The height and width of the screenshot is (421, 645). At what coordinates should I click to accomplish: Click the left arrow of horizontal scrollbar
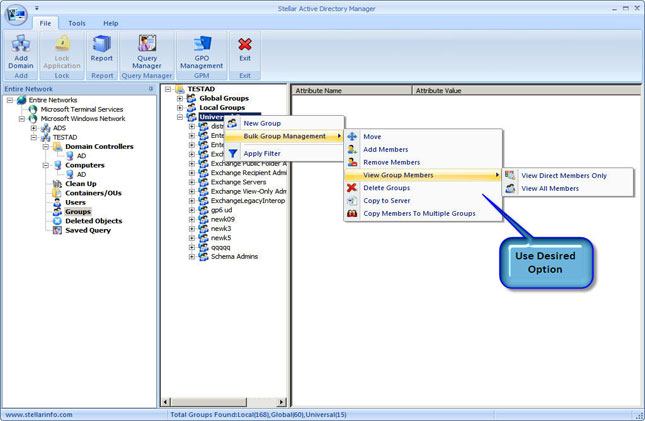click(166, 402)
